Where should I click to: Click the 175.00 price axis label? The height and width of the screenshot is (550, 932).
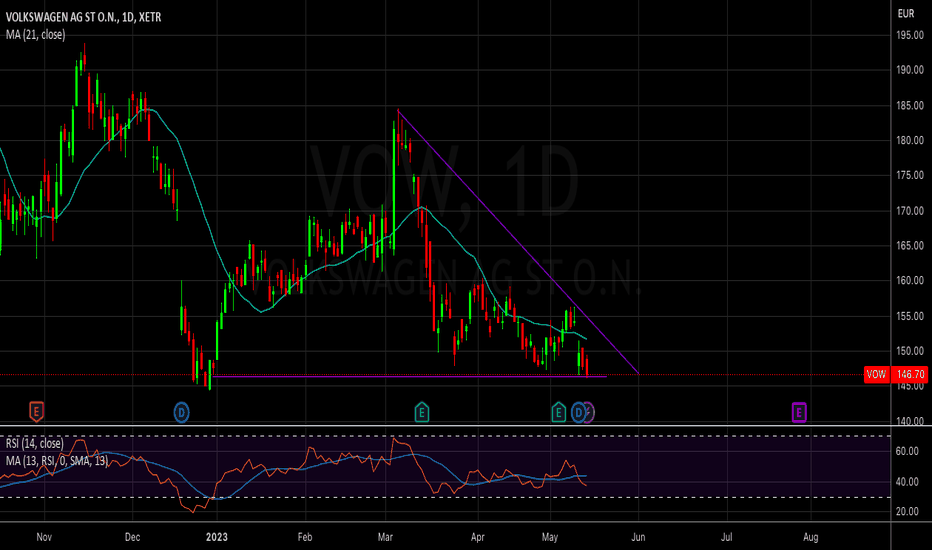(910, 175)
